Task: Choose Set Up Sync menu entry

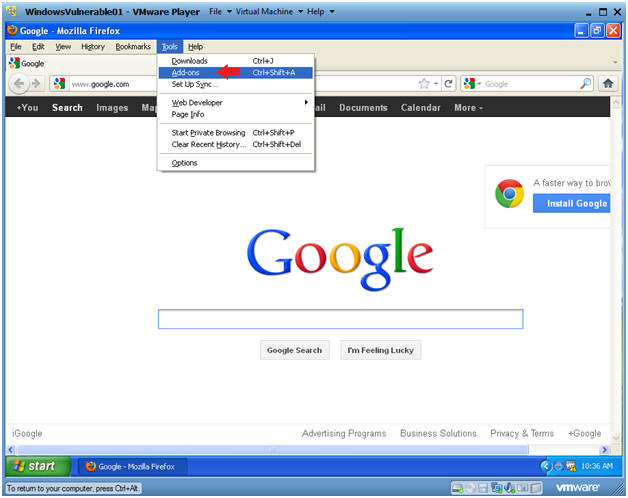Action: pos(236,84)
